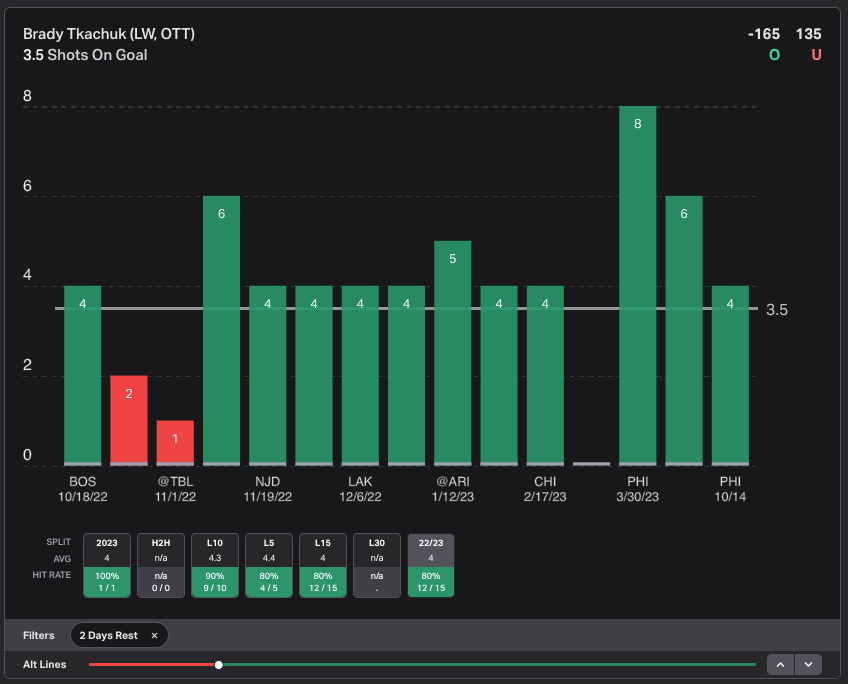Image resolution: width=848 pixels, height=684 pixels.
Task: Click the Alt Lines up arrow
Action: click(780, 664)
